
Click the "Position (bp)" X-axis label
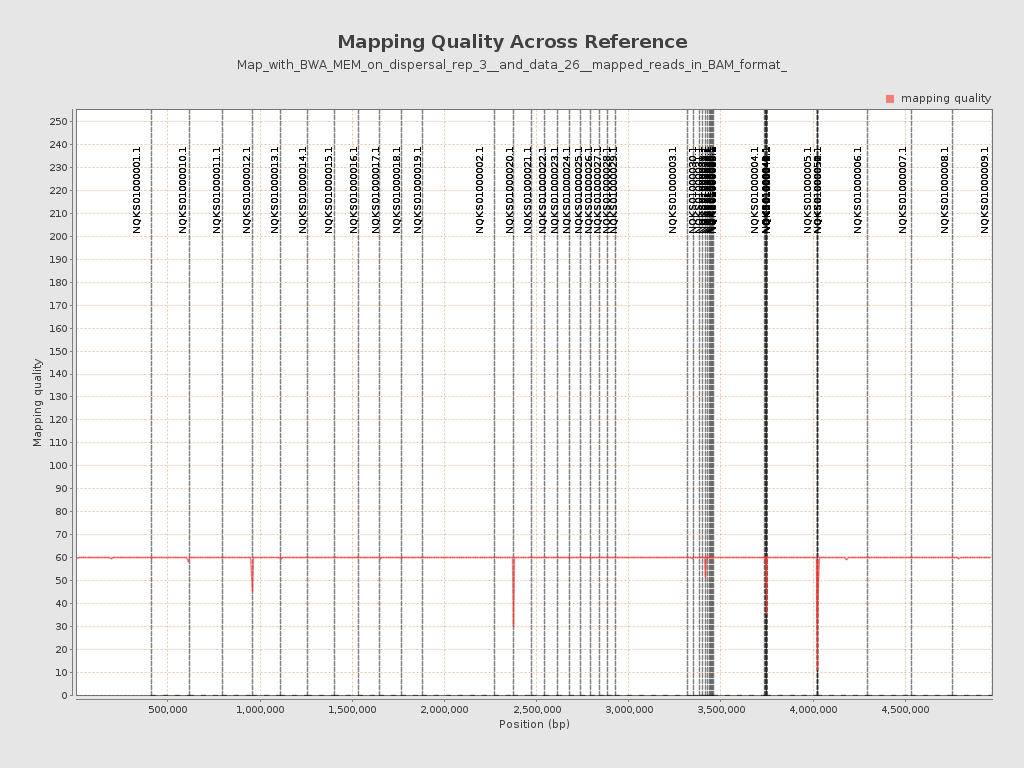[536, 725]
